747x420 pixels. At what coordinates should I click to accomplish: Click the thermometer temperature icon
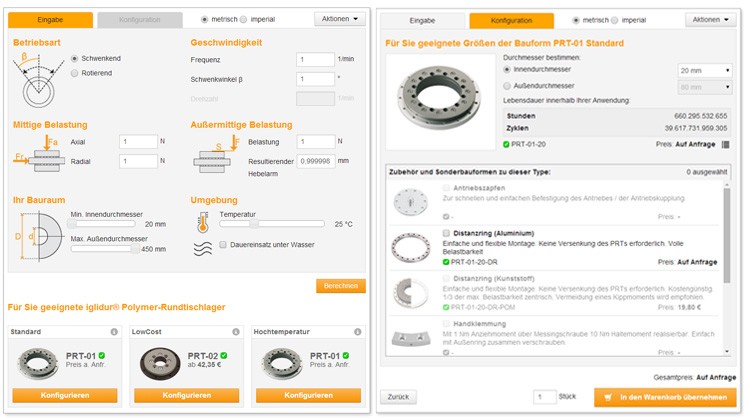pos(203,222)
